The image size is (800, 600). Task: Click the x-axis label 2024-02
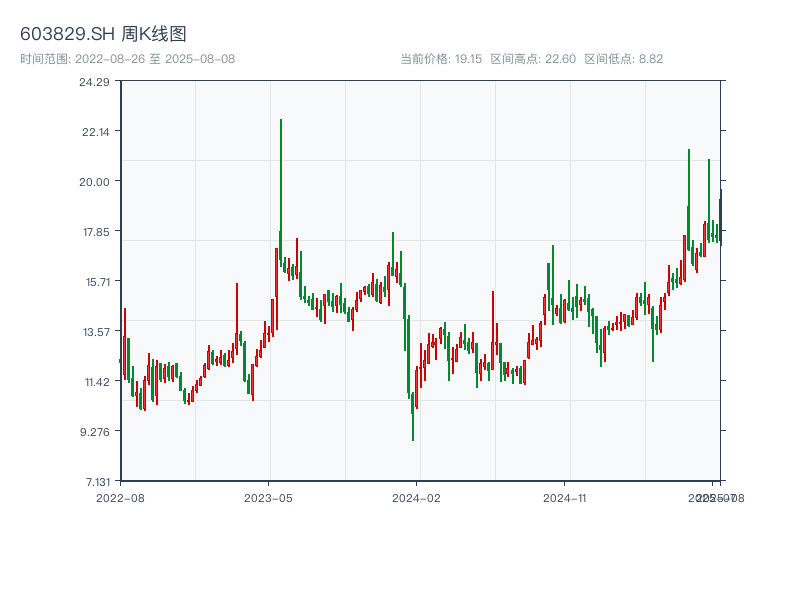click(x=416, y=498)
